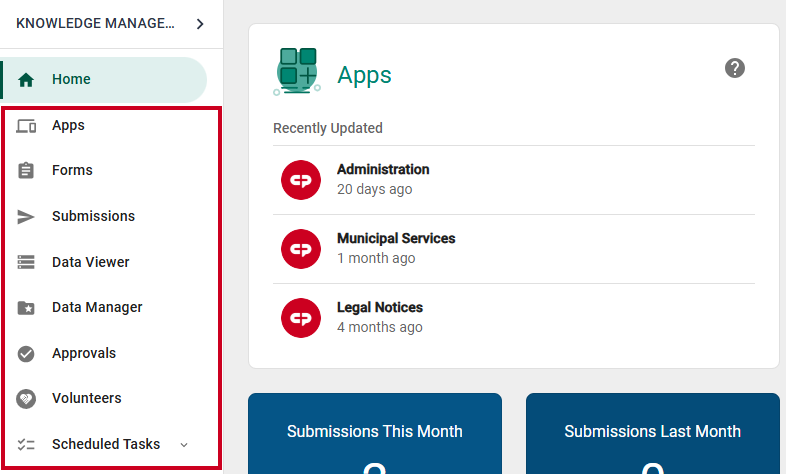Click the '1 month ago' text
The height and width of the screenshot is (474, 786).
376,259
